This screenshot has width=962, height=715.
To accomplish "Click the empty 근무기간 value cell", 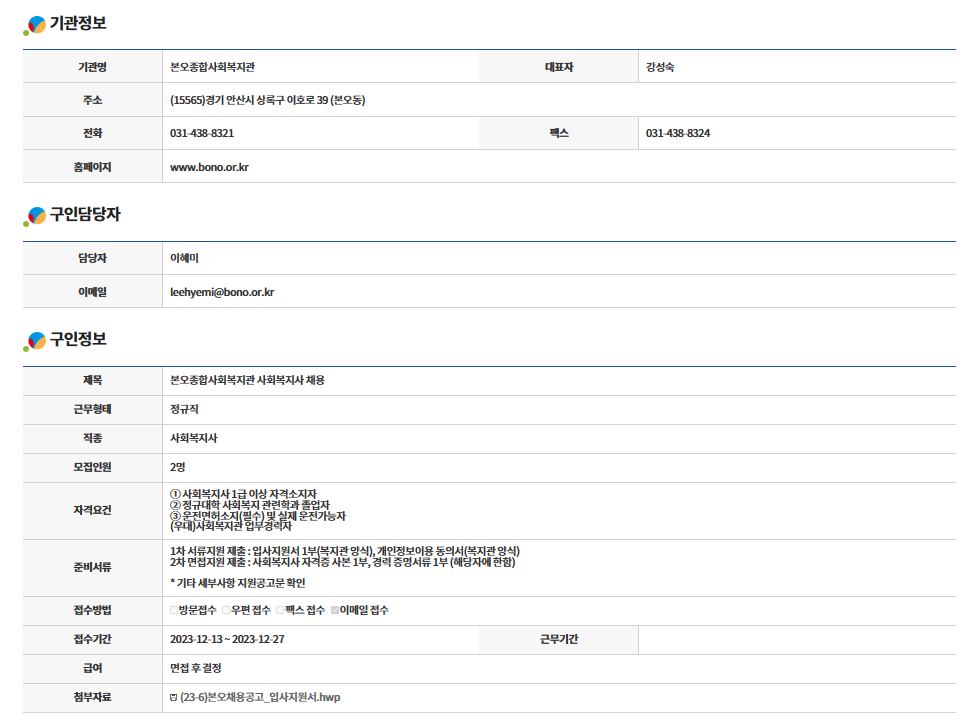I will (795, 639).
